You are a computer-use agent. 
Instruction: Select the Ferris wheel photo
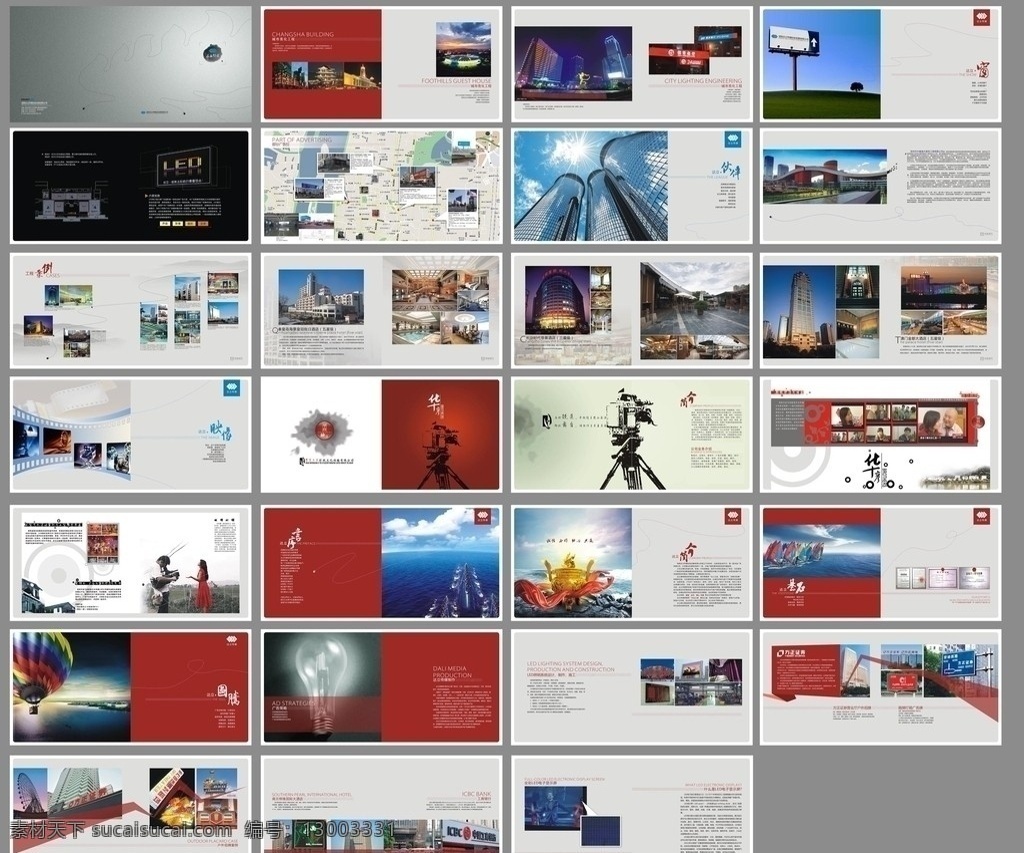click(30, 792)
